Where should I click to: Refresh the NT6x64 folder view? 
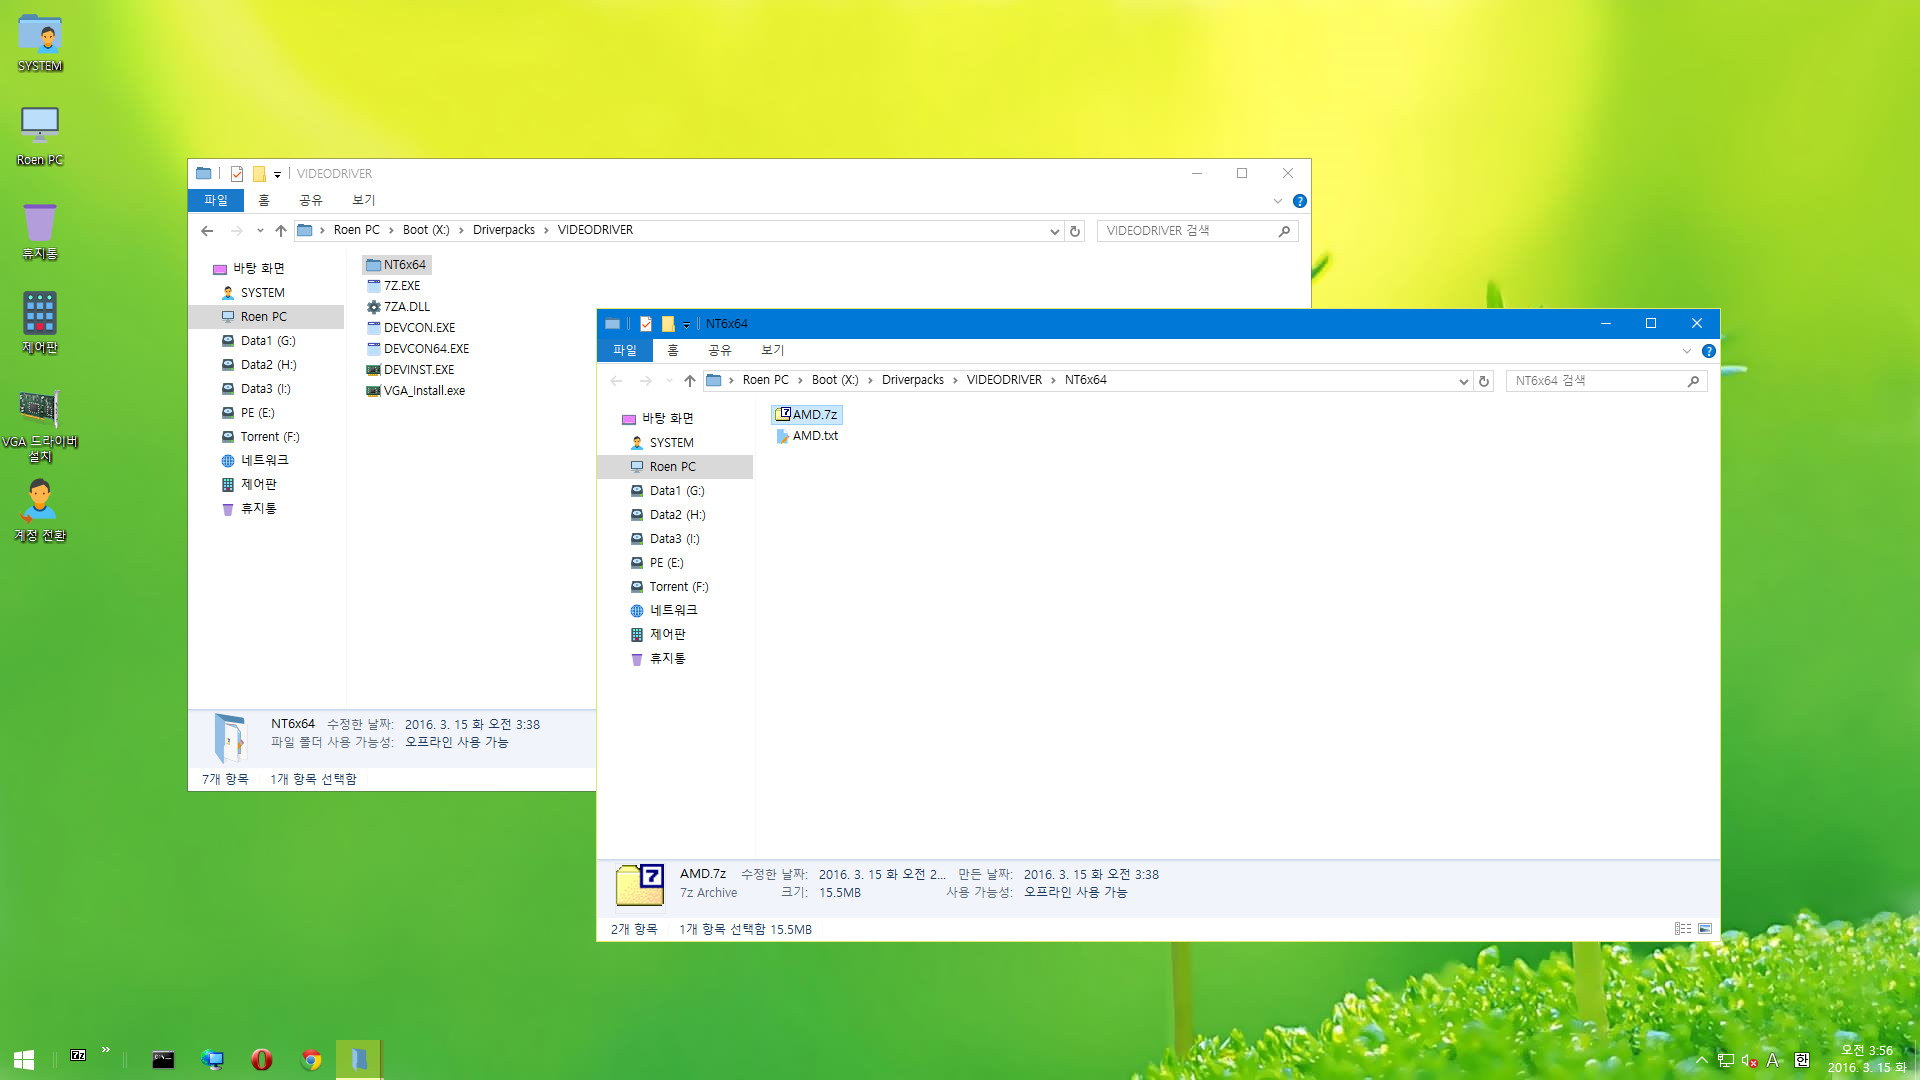click(x=1484, y=381)
